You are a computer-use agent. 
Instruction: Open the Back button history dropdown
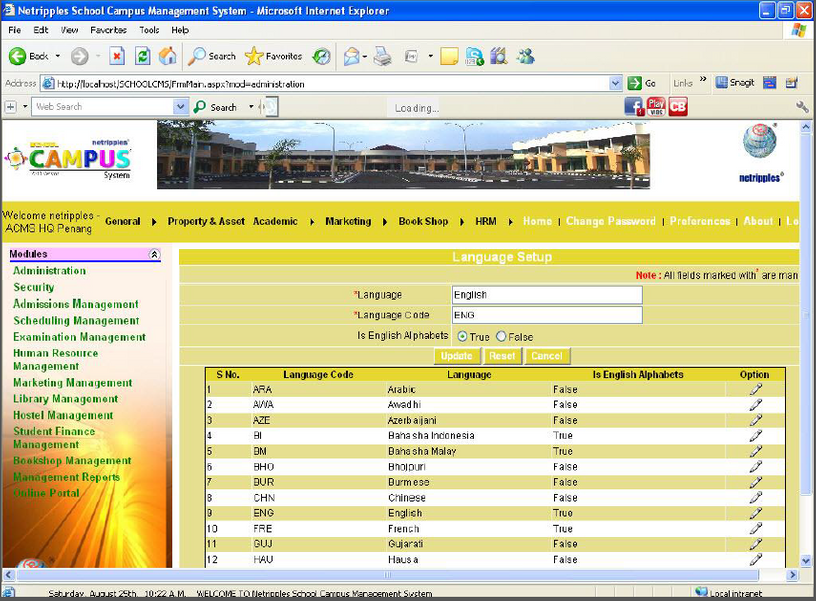58,56
